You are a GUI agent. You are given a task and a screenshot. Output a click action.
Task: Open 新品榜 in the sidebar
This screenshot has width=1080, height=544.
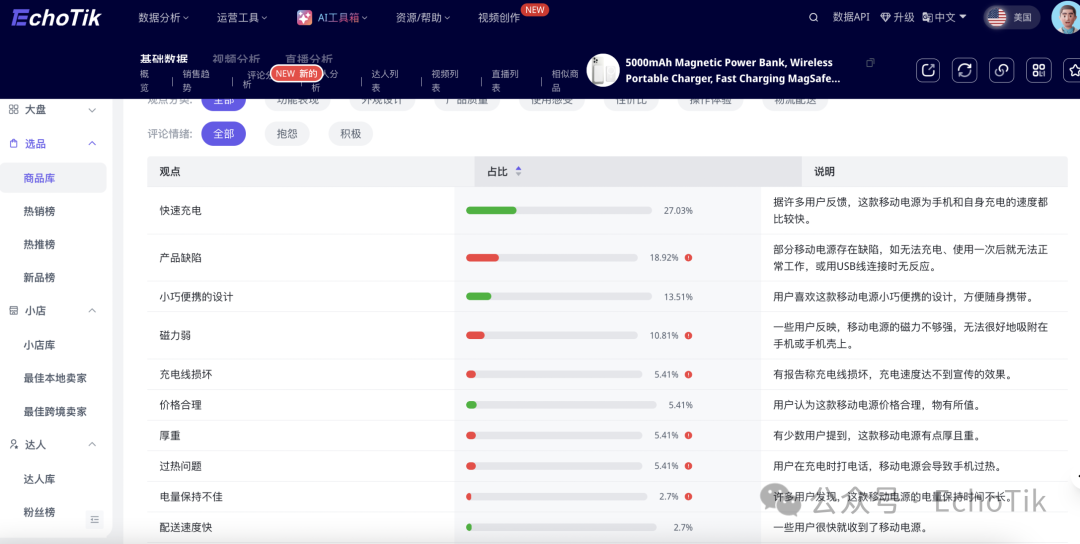click(39, 278)
